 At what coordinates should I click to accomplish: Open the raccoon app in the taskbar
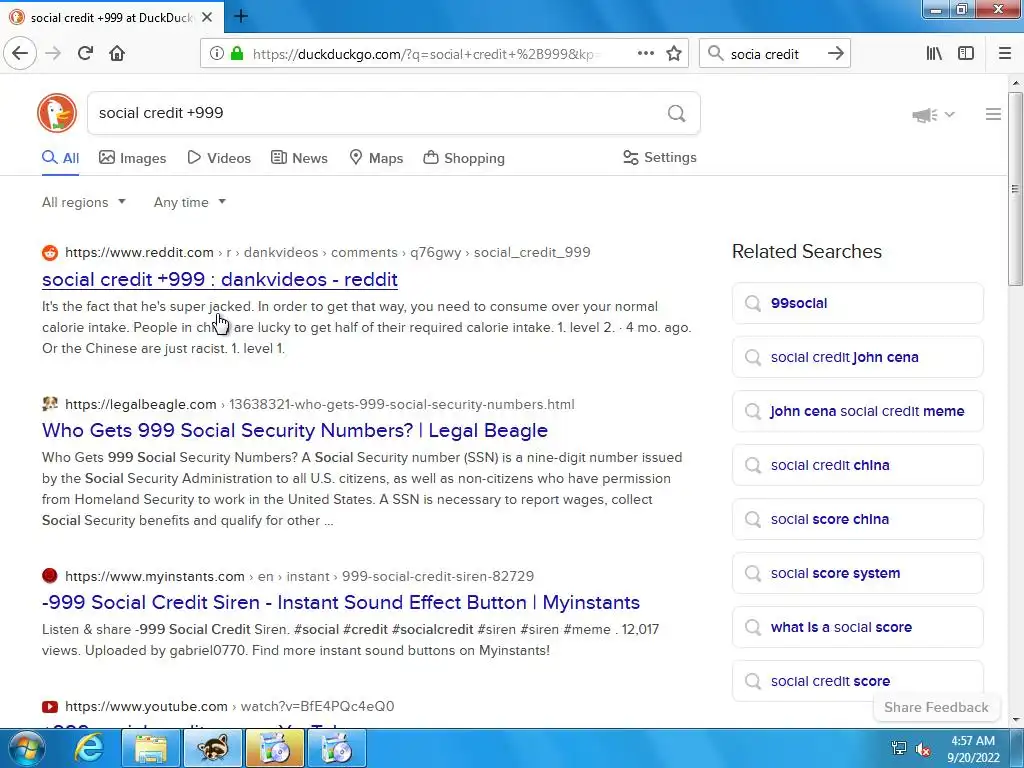coord(213,748)
